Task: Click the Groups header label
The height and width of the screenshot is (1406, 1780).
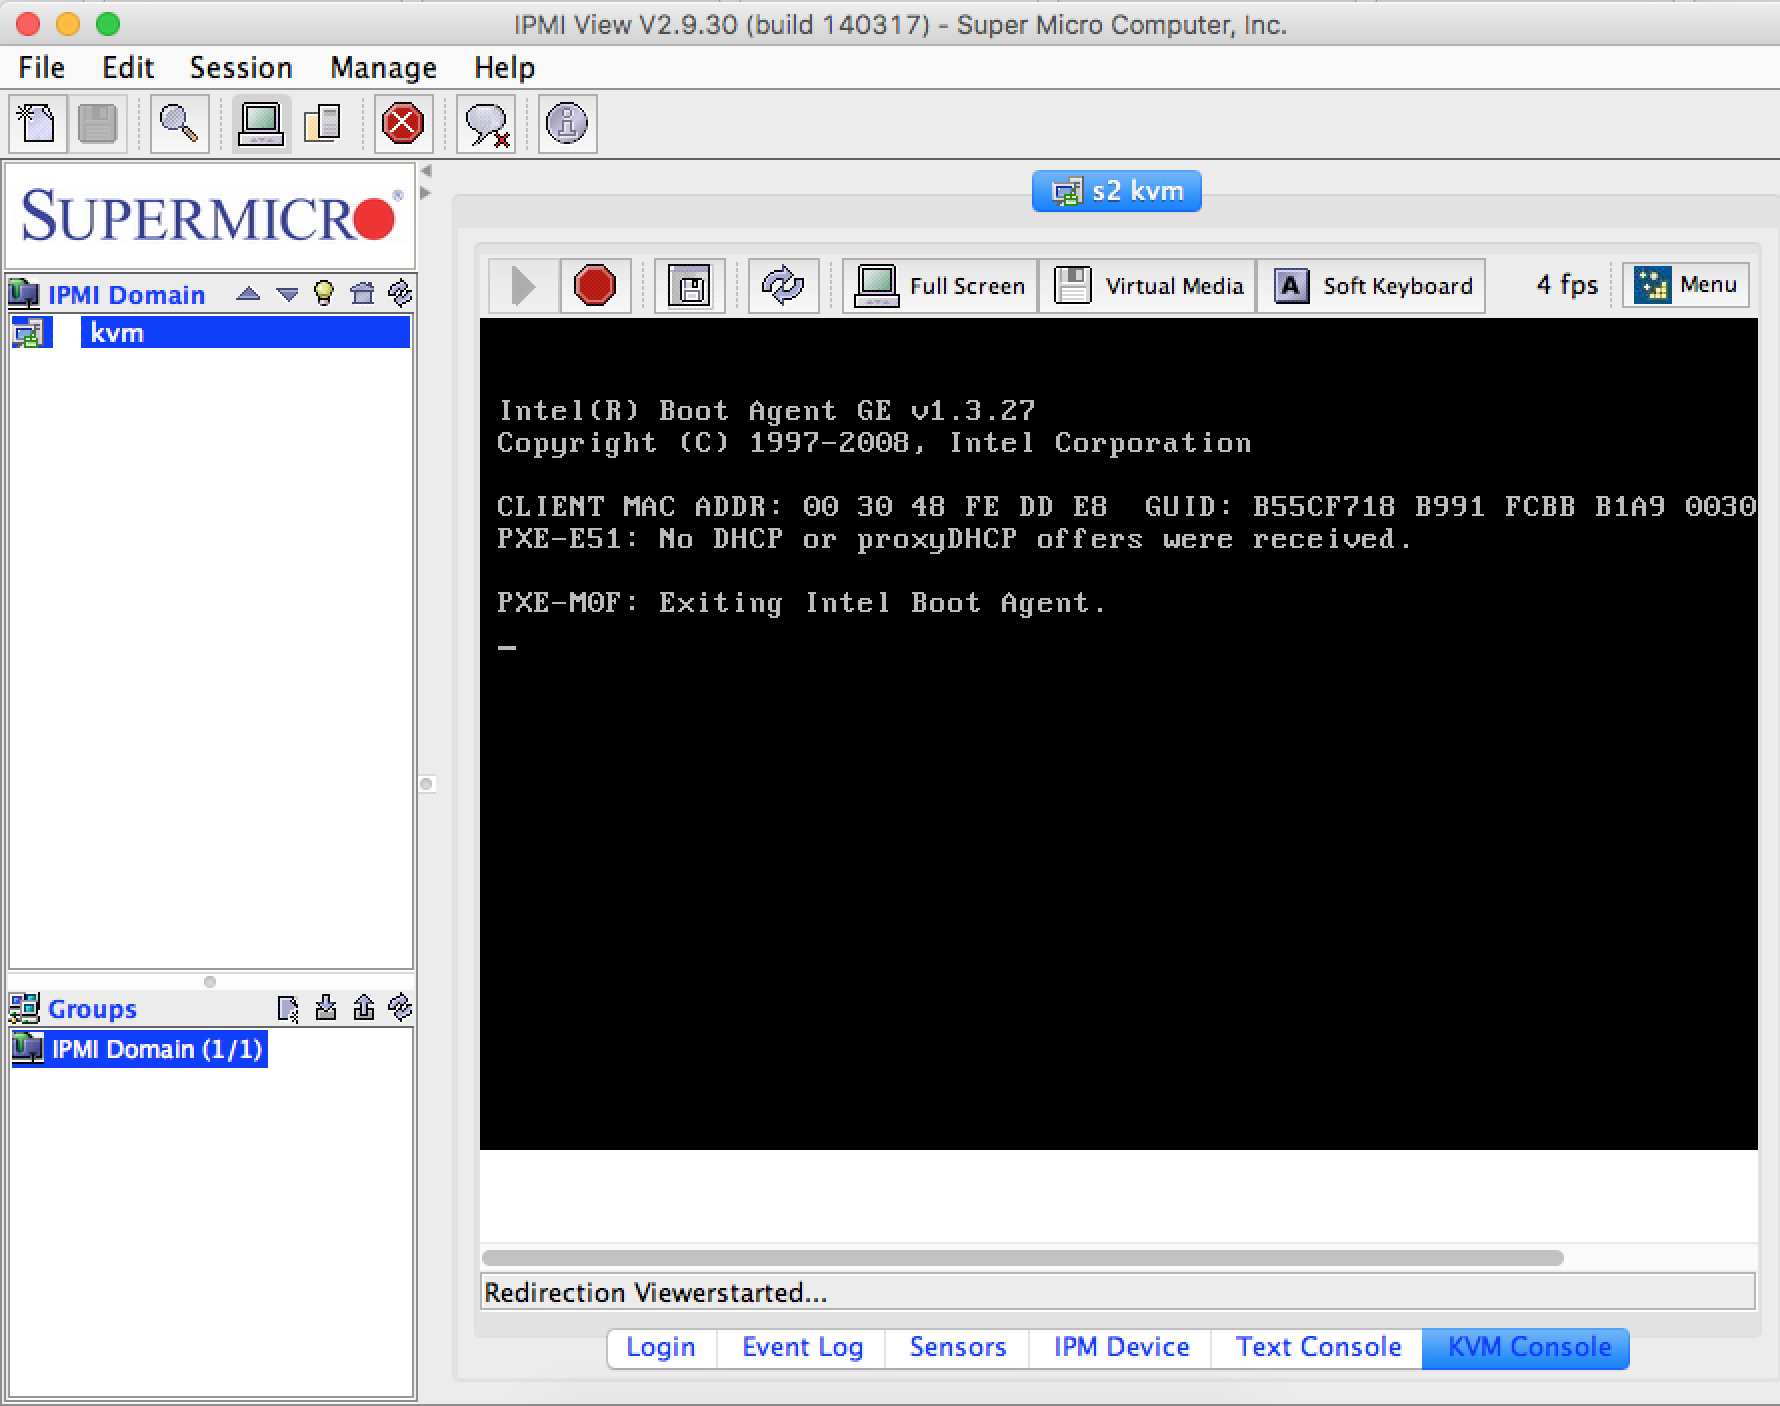Action: click(92, 1009)
